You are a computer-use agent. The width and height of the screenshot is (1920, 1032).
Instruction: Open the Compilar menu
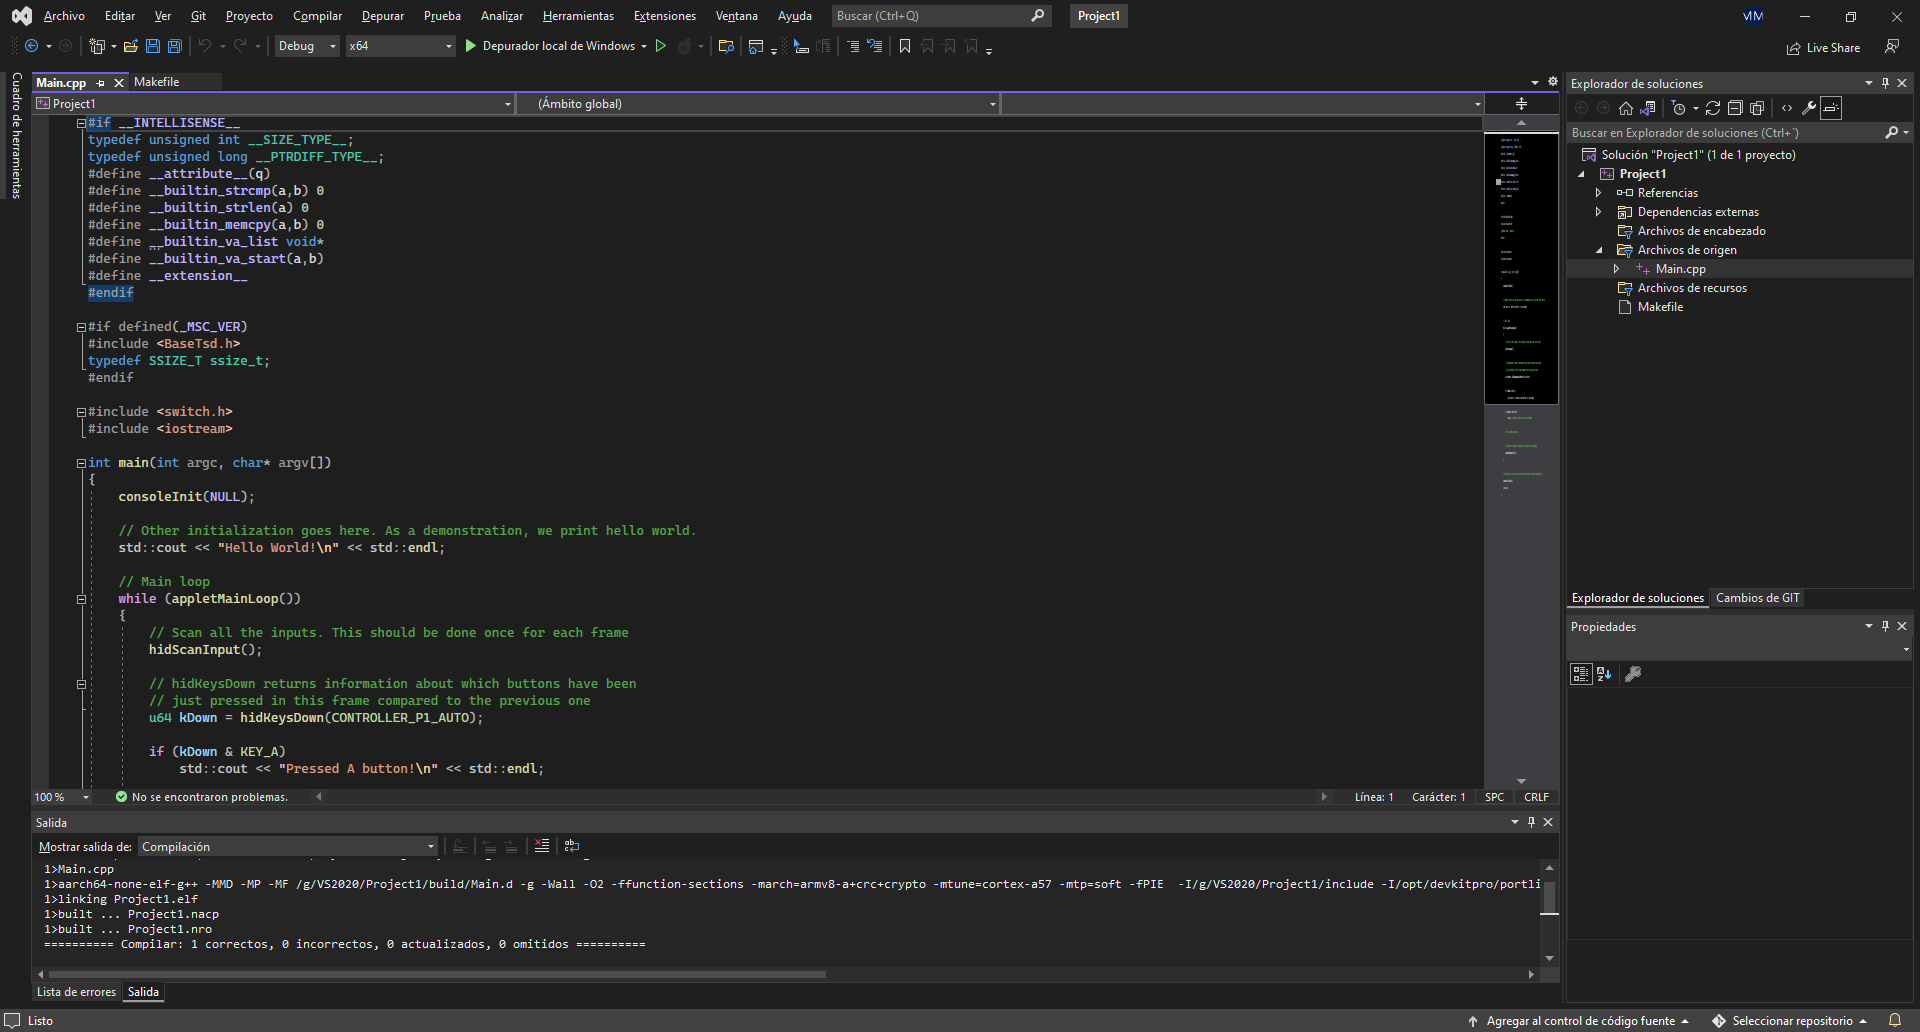(317, 16)
